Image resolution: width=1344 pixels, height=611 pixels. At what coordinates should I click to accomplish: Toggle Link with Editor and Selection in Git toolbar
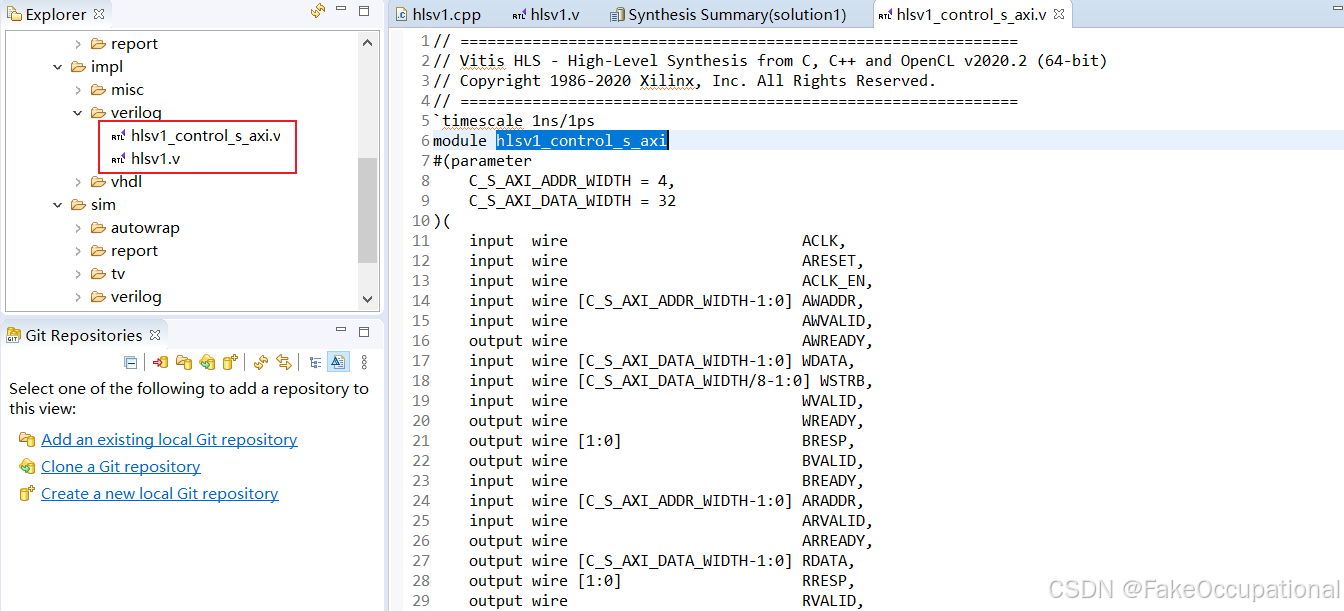pos(284,362)
